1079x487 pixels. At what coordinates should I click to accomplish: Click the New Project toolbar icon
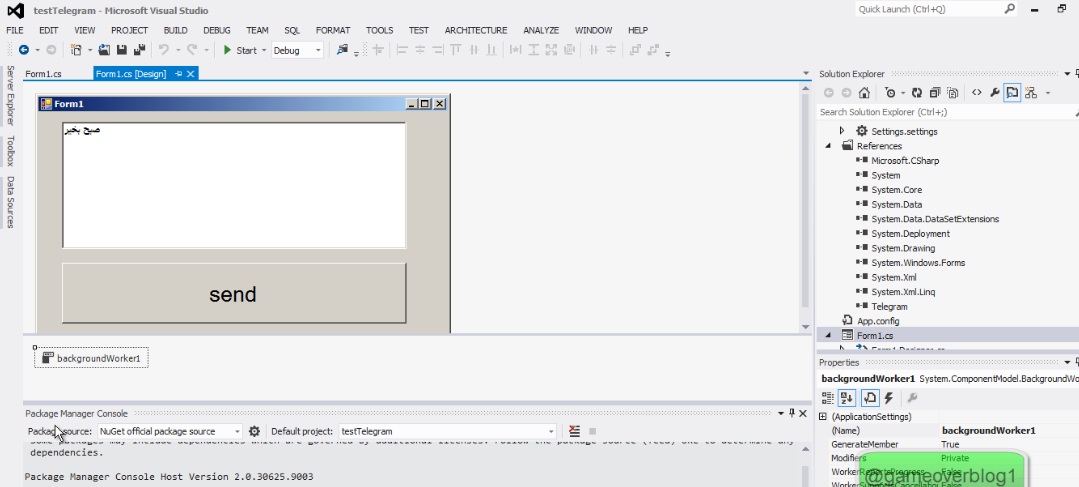coord(76,50)
